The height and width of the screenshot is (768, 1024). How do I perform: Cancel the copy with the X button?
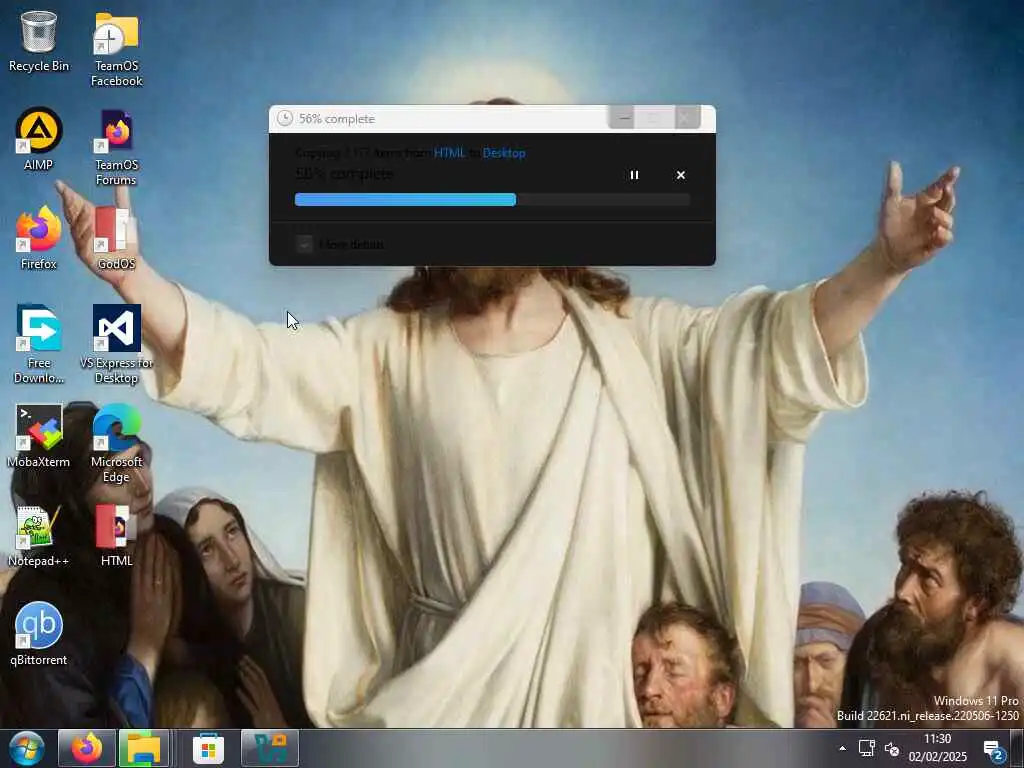coord(680,175)
